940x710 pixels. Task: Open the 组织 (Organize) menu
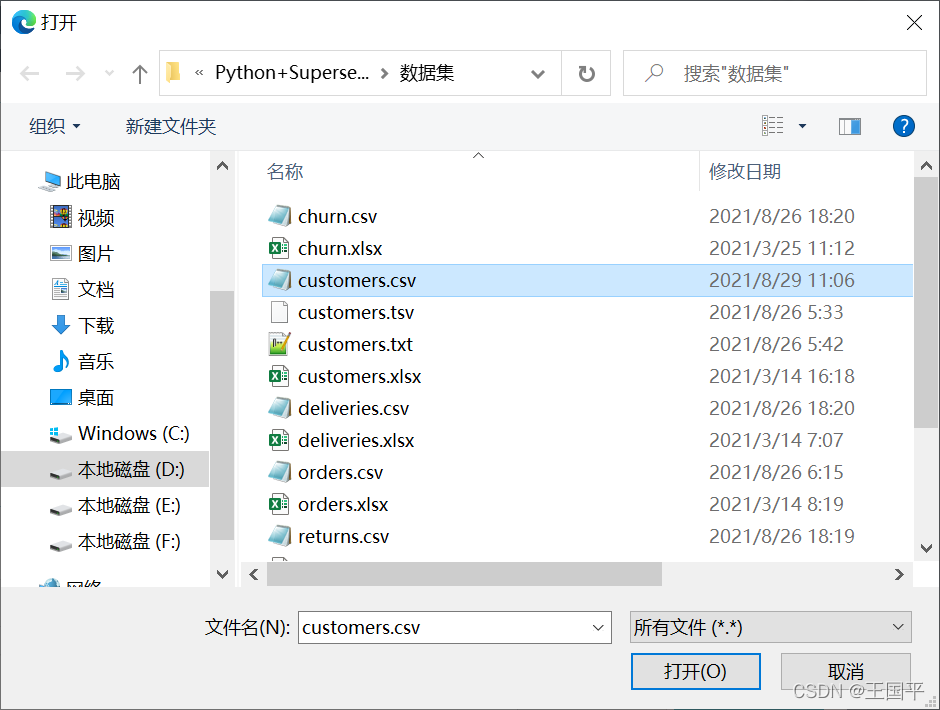[x=55, y=126]
